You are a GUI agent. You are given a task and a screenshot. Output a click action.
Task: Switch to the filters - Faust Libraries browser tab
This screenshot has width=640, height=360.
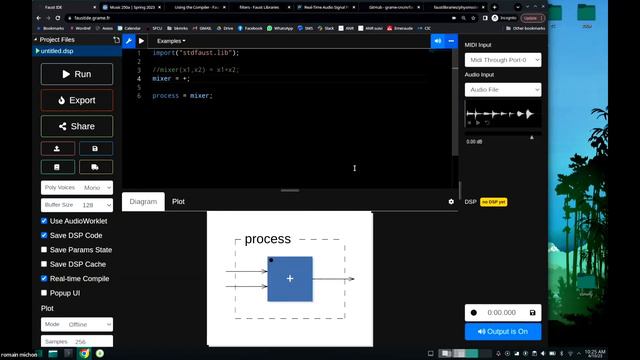click(261, 7)
